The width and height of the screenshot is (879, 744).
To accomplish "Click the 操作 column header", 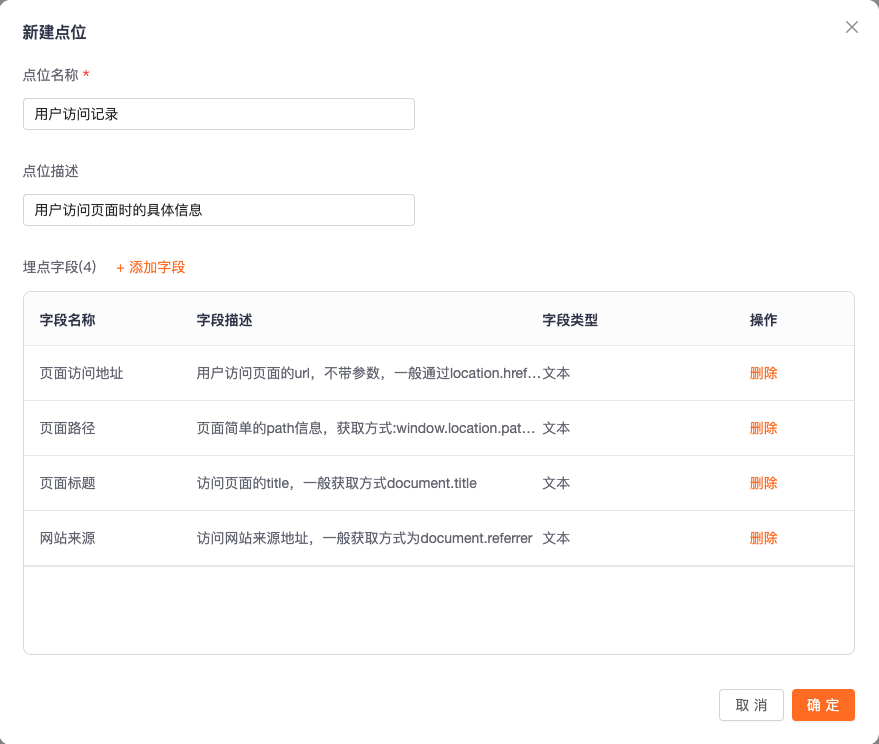I will click(763, 320).
